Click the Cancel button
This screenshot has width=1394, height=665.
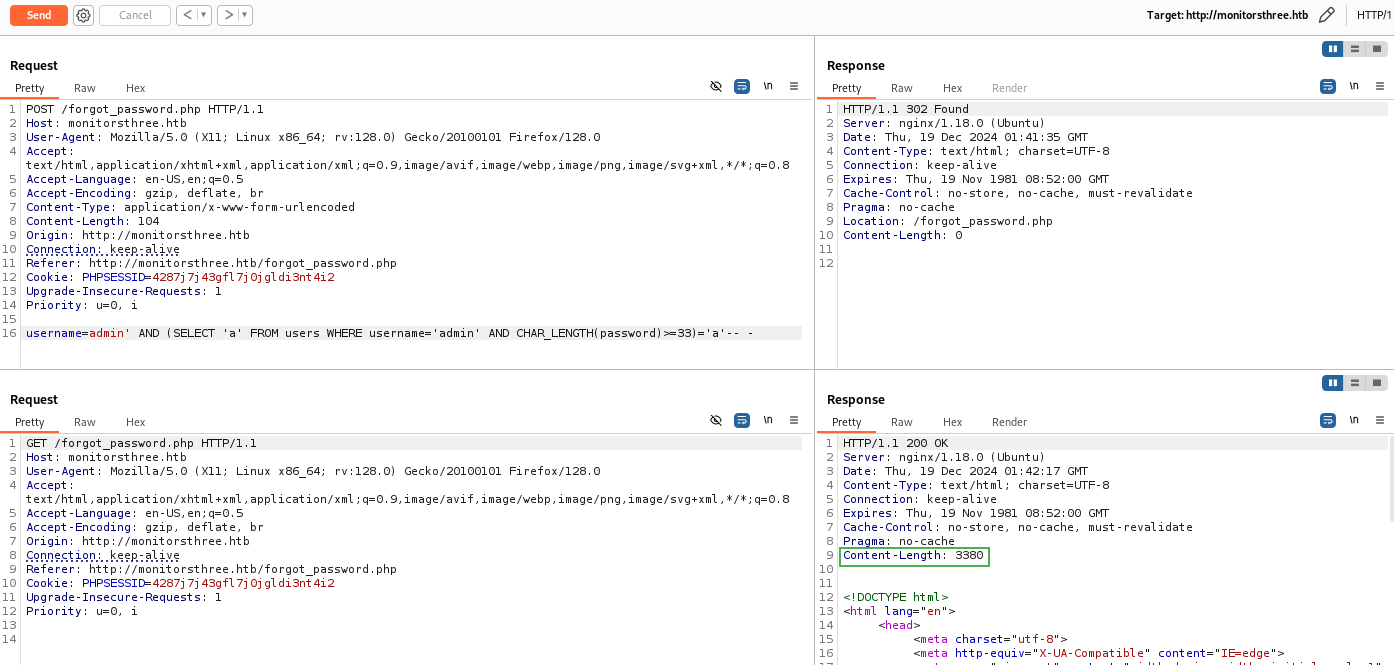tap(135, 15)
